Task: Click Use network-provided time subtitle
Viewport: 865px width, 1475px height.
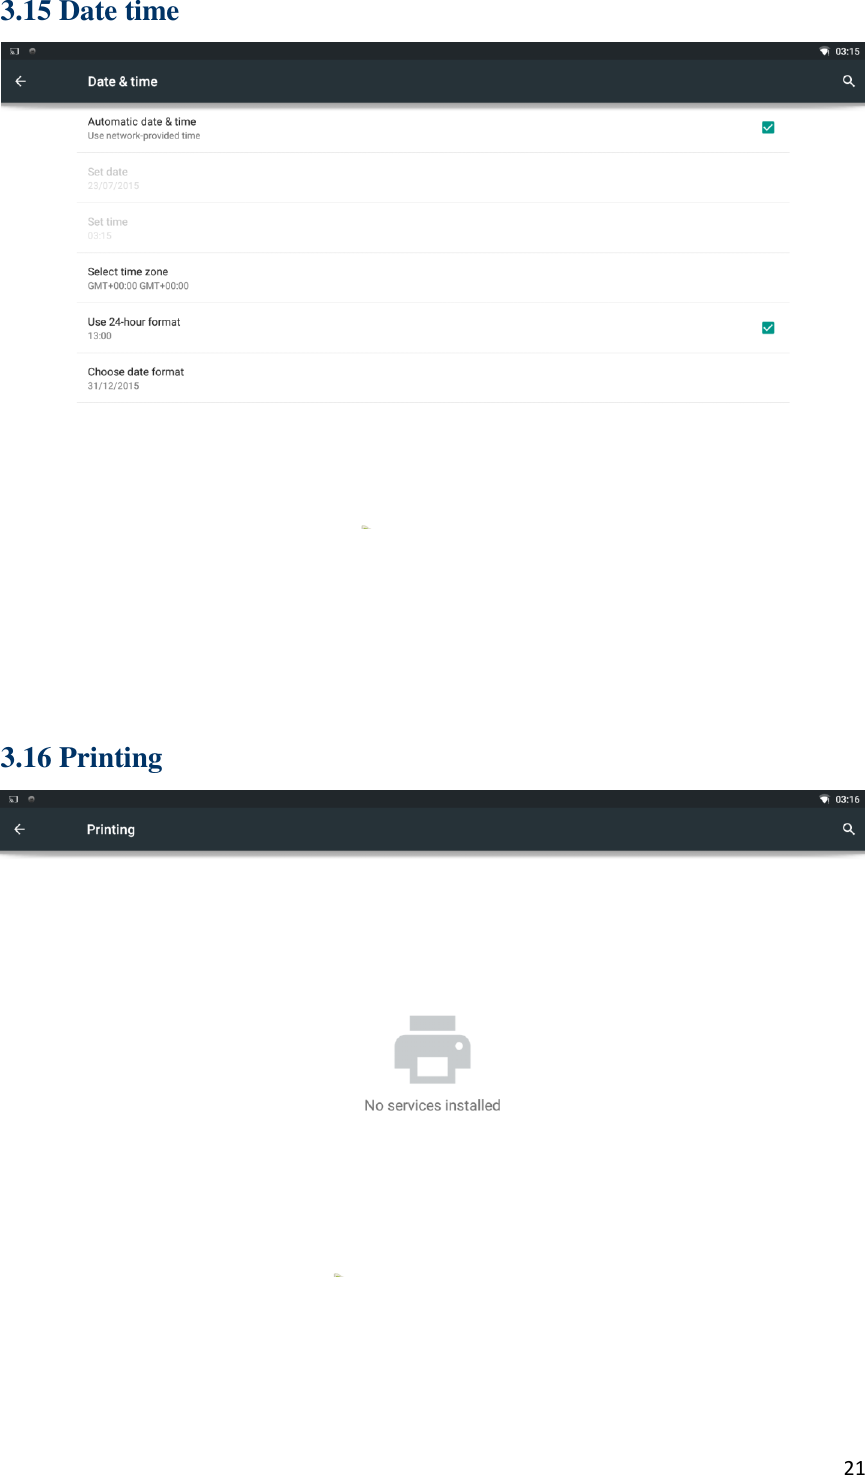Action: pyautogui.click(x=144, y=136)
